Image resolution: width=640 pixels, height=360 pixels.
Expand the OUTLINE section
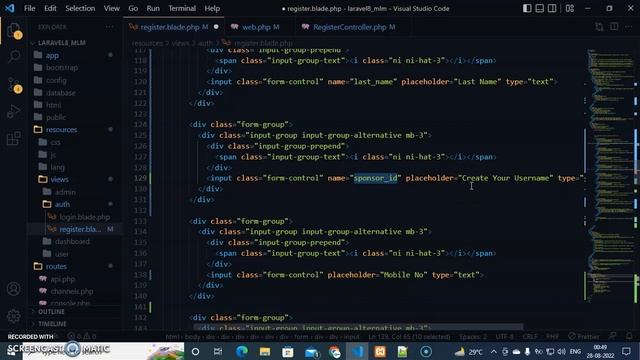click(51, 311)
